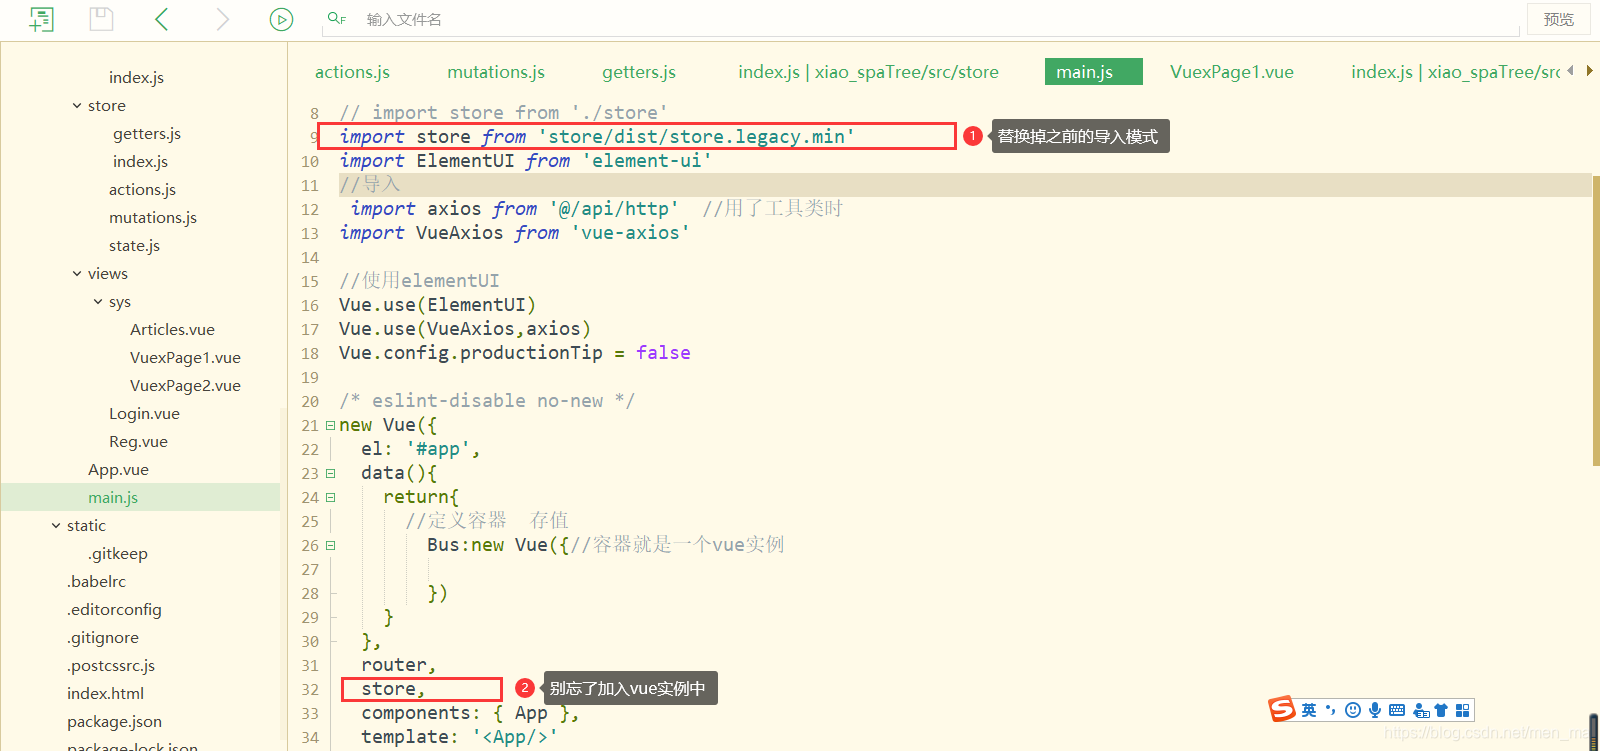
Task: Open Login.vue in the project tree
Action: (144, 413)
